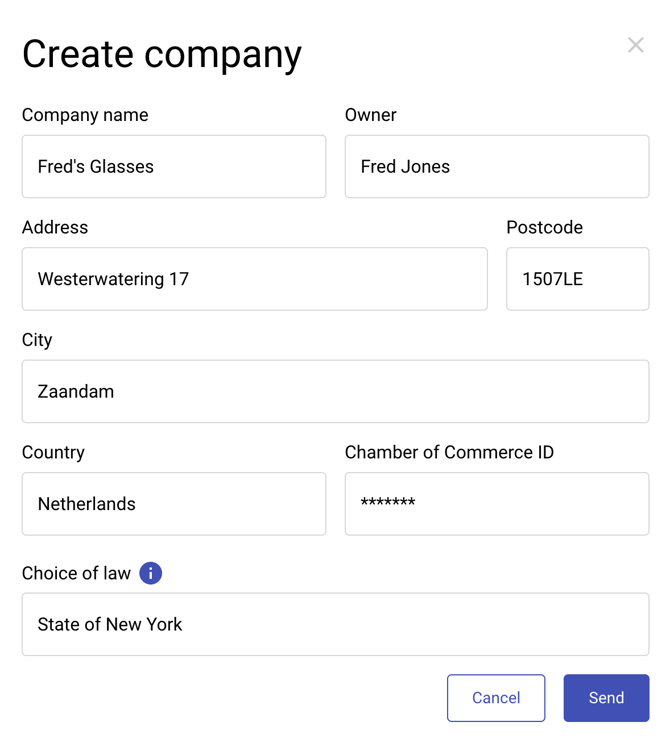Click the Postcode label
Image resolution: width=670 pixels, height=743 pixels.
click(544, 227)
